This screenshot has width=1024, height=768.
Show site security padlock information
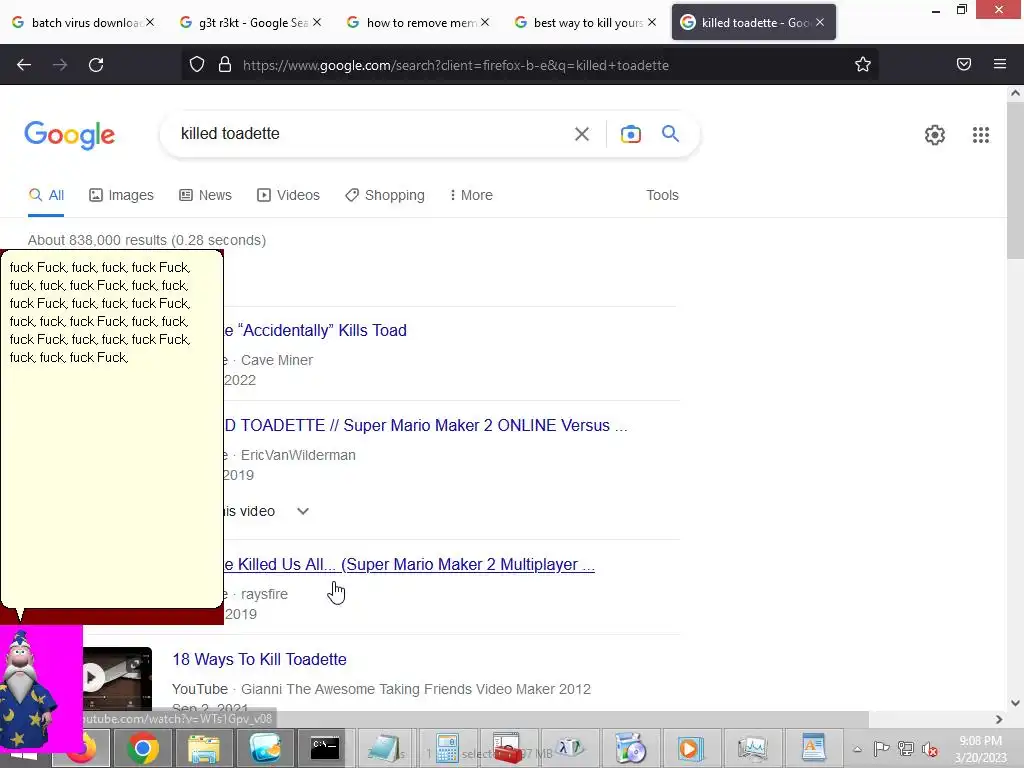click(225, 65)
